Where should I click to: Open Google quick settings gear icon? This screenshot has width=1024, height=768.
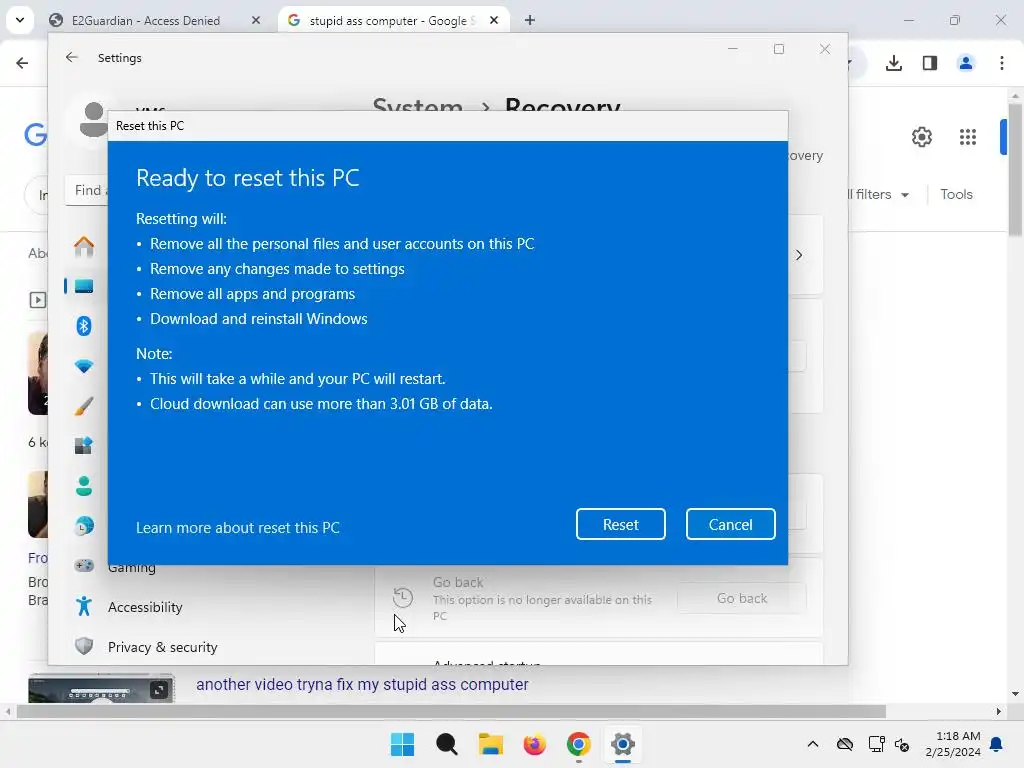[922, 137]
